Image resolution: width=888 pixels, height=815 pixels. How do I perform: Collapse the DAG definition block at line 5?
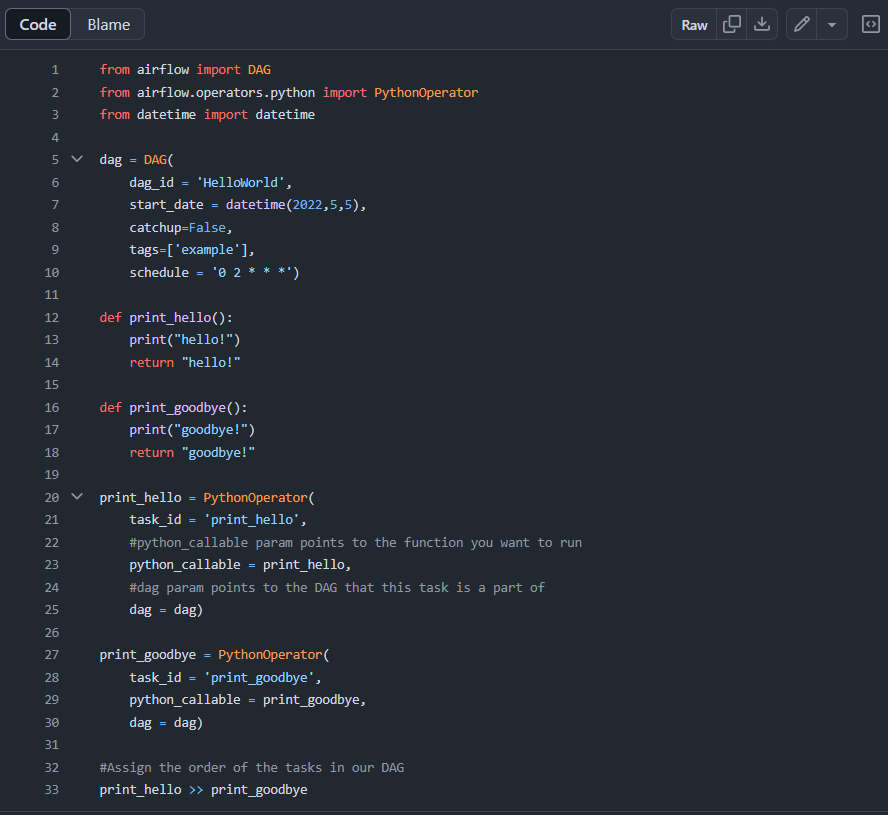click(x=77, y=159)
